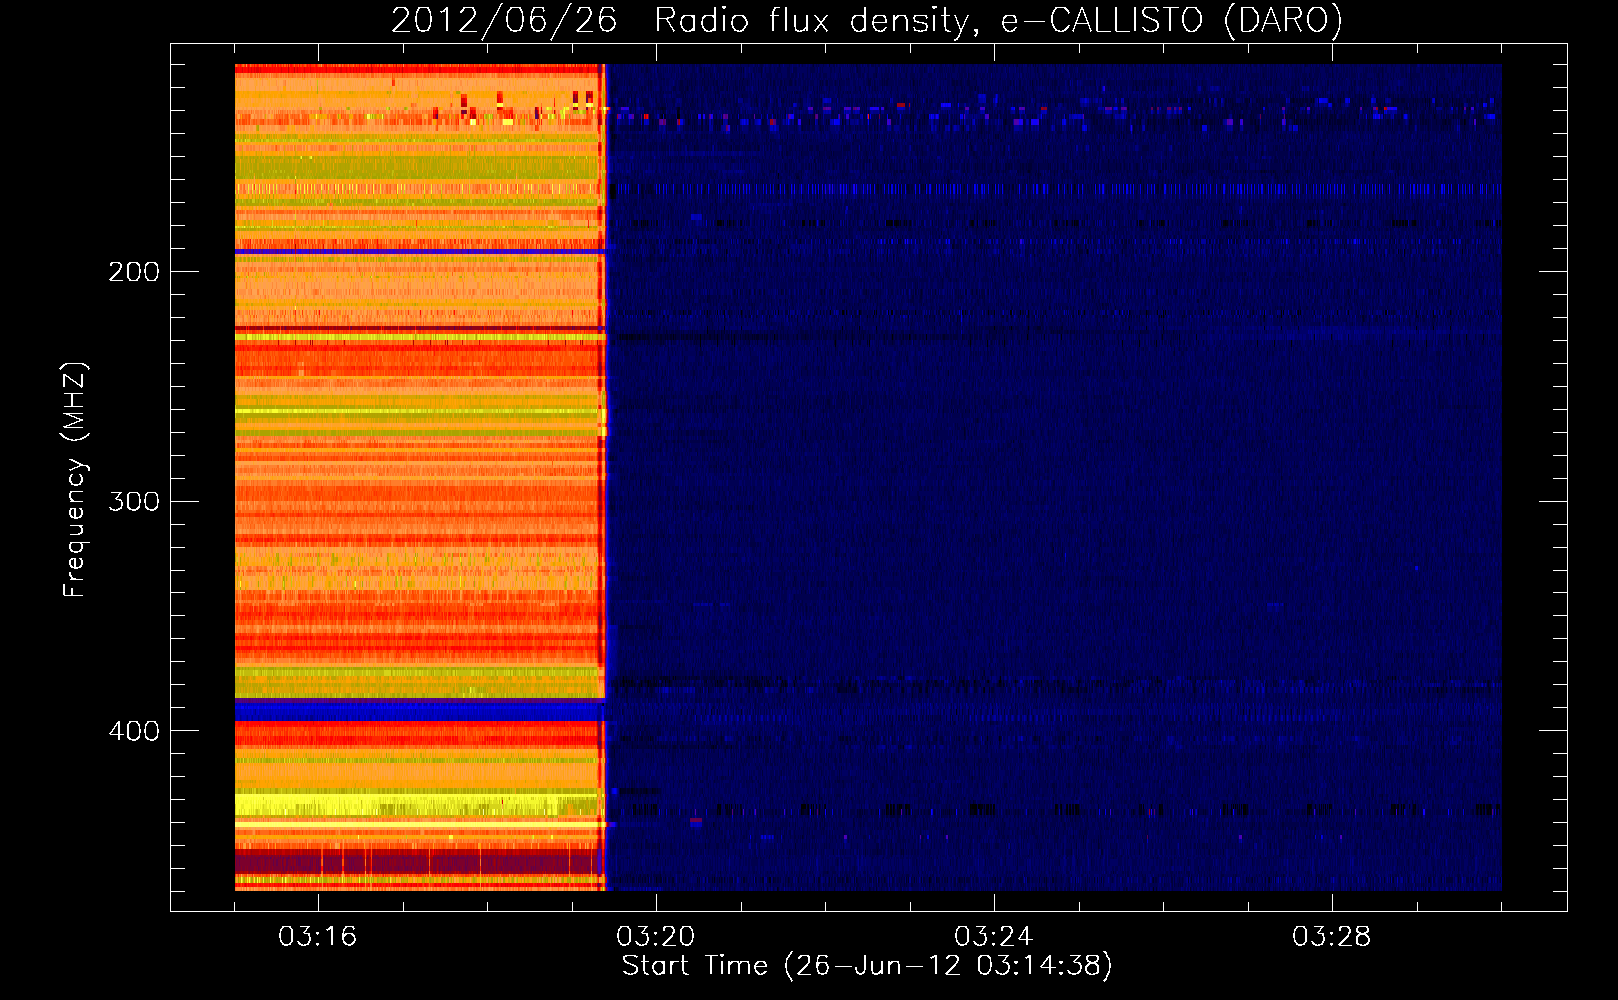Click the "Start Time (26-Jun-12 03:14:38)" axis label

867,966
